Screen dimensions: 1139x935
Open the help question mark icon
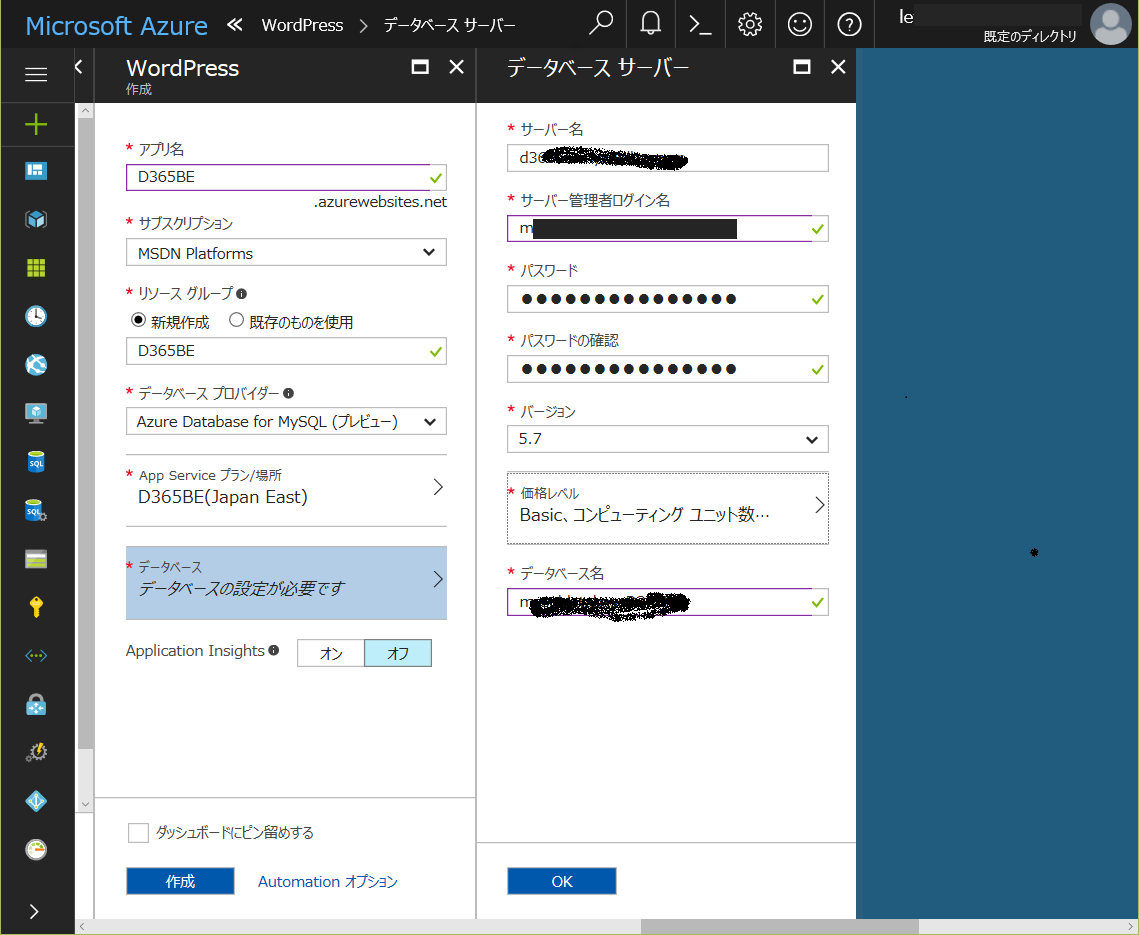849,25
